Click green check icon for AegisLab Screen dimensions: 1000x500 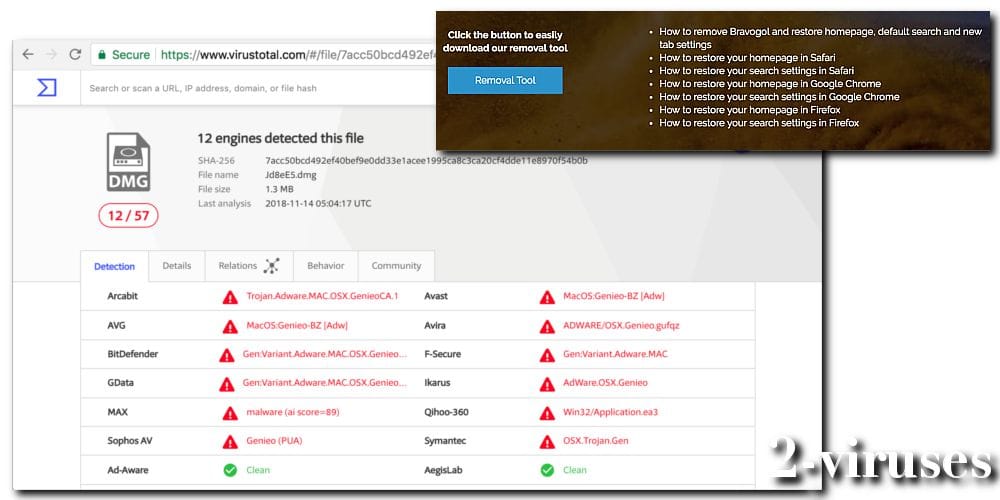(547, 470)
